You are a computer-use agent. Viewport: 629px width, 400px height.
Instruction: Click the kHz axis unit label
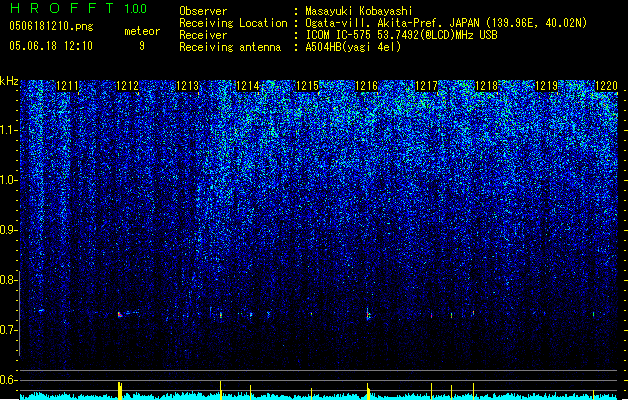click(x=9, y=81)
